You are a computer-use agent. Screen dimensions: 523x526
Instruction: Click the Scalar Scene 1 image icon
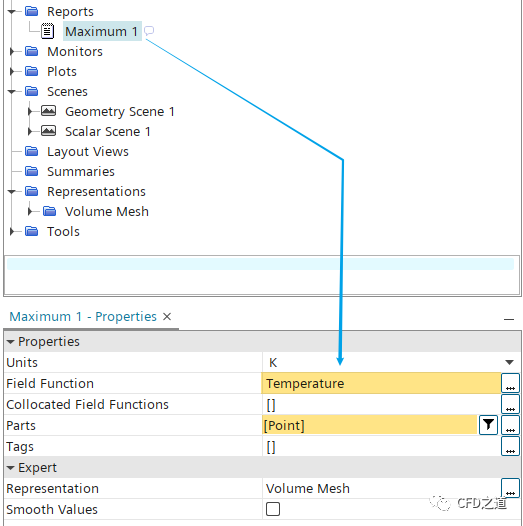click(48, 131)
